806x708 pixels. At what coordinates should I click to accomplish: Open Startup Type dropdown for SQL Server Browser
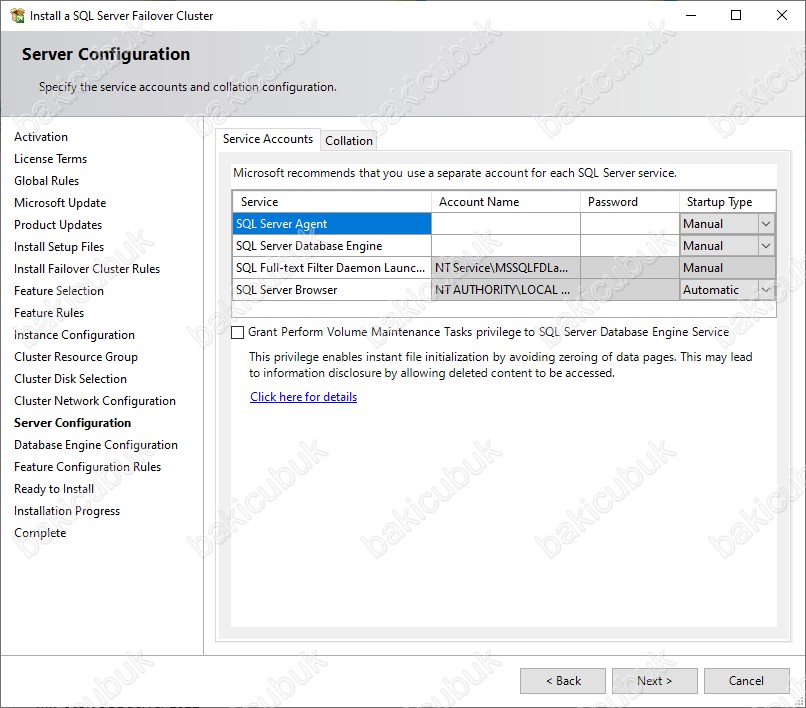click(x=765, y=290)
